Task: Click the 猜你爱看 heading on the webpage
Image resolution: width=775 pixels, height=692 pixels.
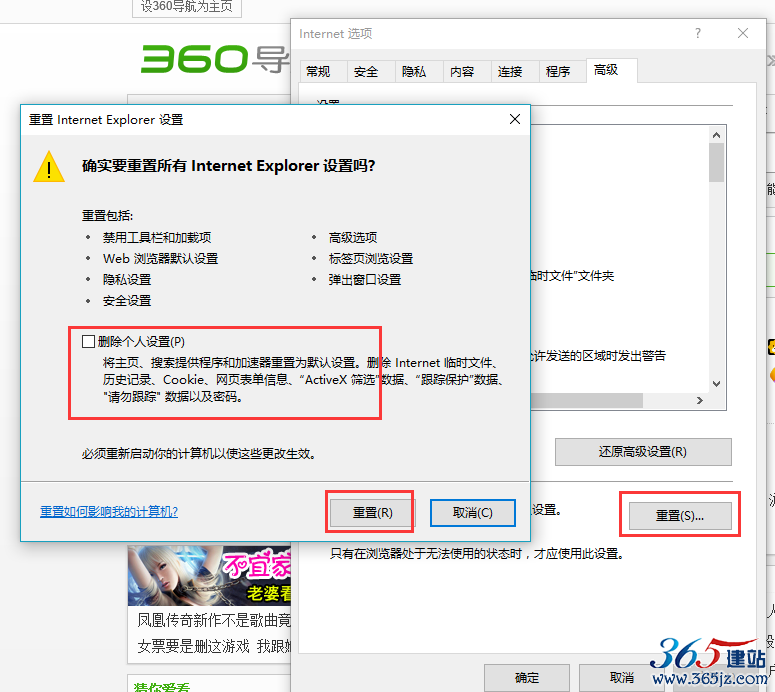Action: (x=162, y=687)
